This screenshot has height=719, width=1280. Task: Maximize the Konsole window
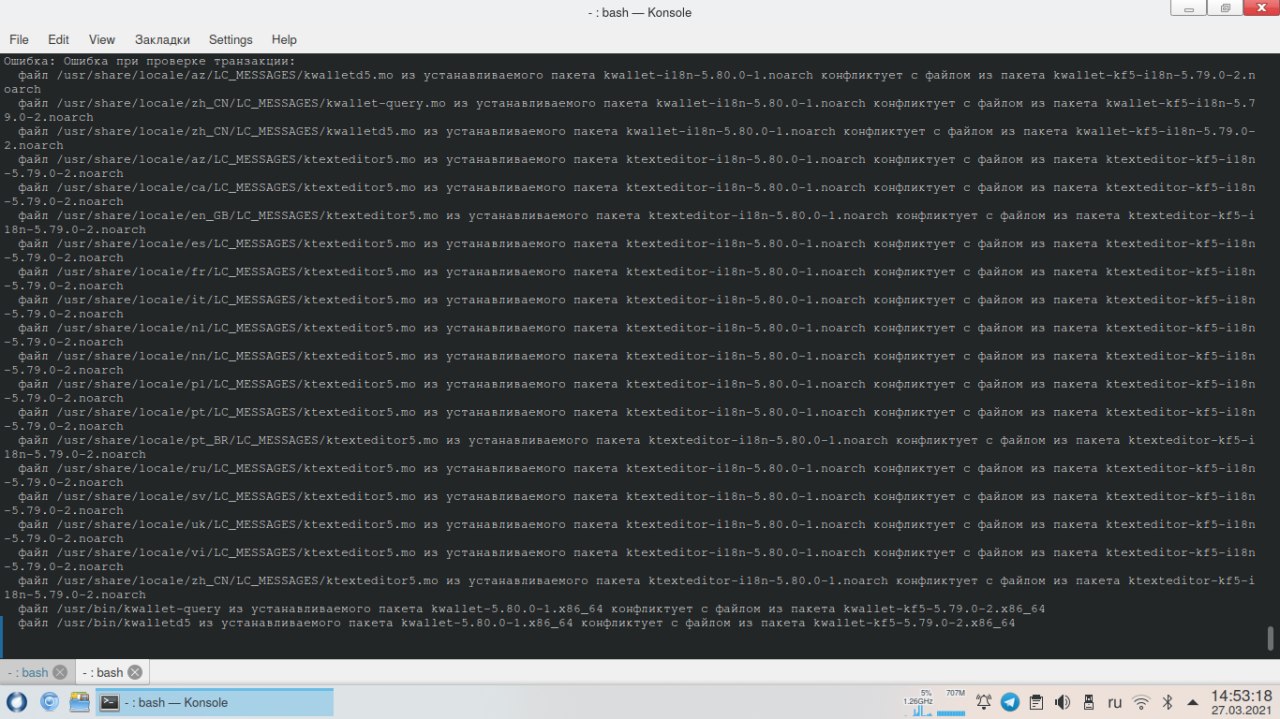pos(1224,8)
